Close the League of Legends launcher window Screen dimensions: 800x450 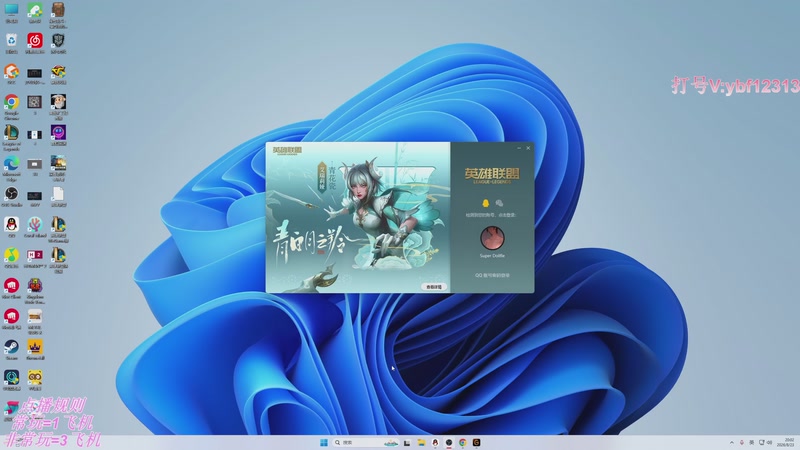528,148
